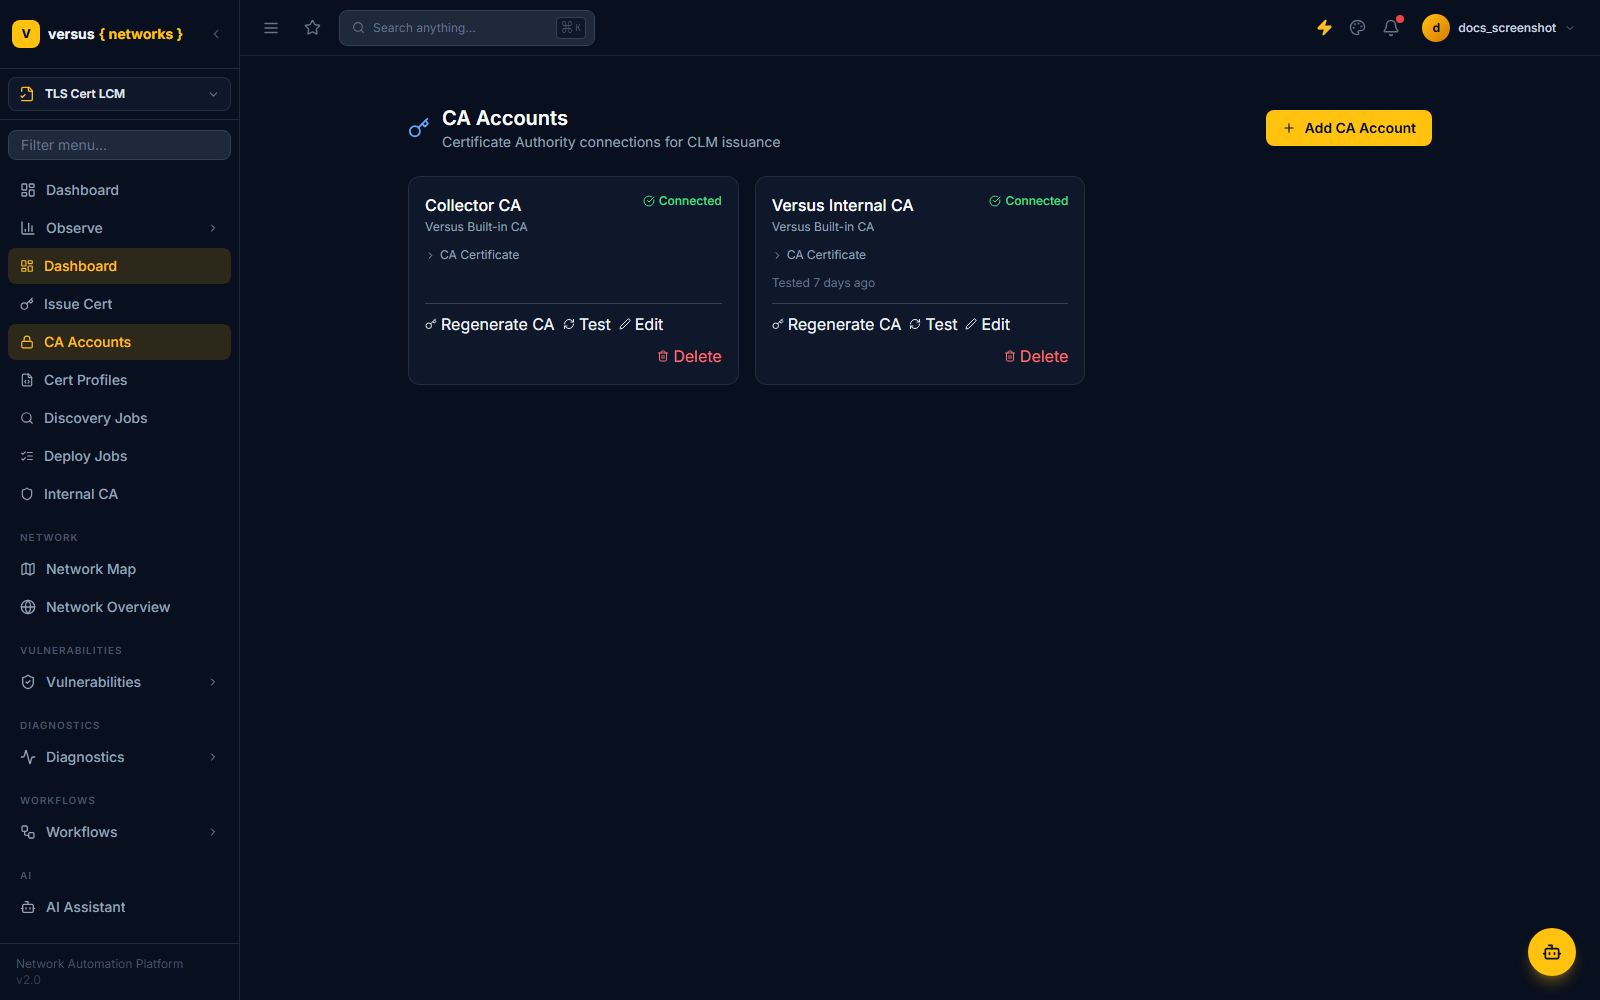Expand the Diagnostics menu
Screen dimensions: 1600x1000
pyautogui.click(x=120, y=757)
